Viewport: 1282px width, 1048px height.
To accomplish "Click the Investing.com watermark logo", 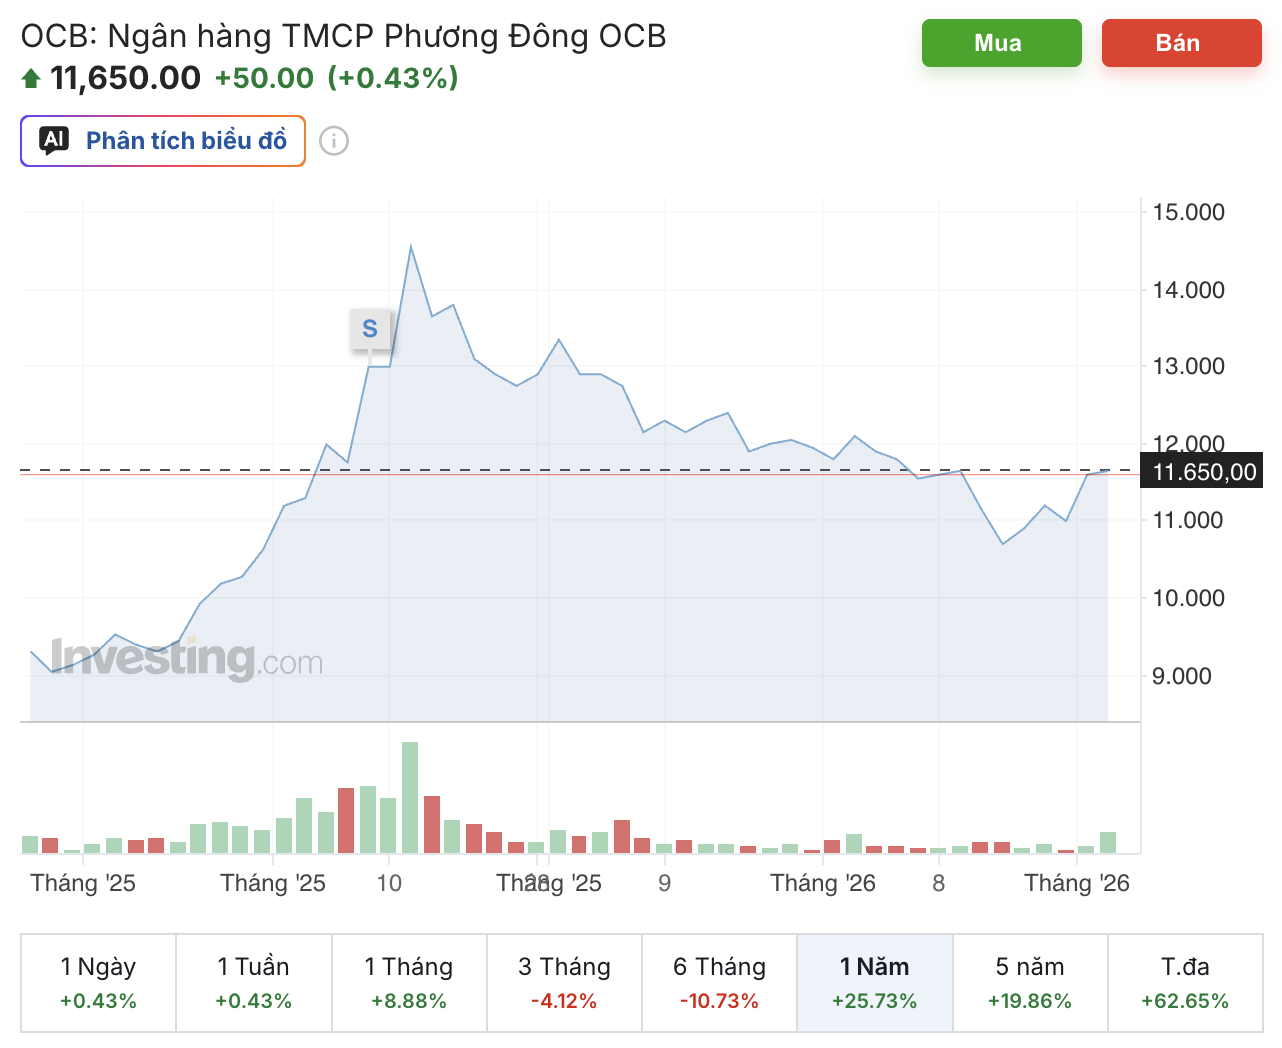I will 187,659.
